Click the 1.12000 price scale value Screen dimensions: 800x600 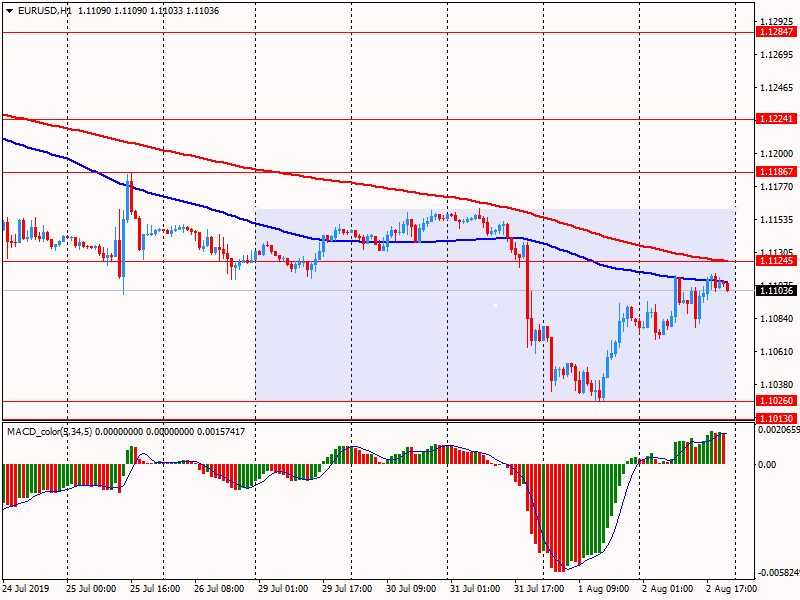[777, 154]
